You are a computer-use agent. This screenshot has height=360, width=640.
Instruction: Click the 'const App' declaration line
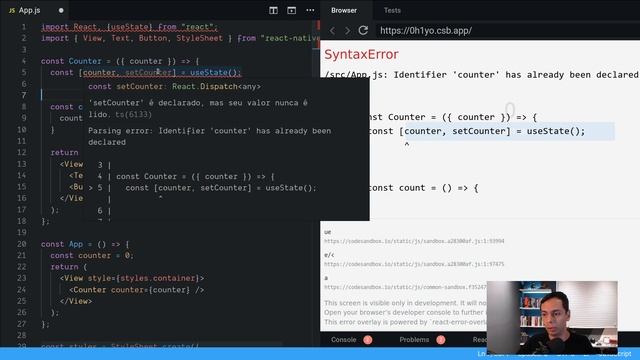click(85, 244)
